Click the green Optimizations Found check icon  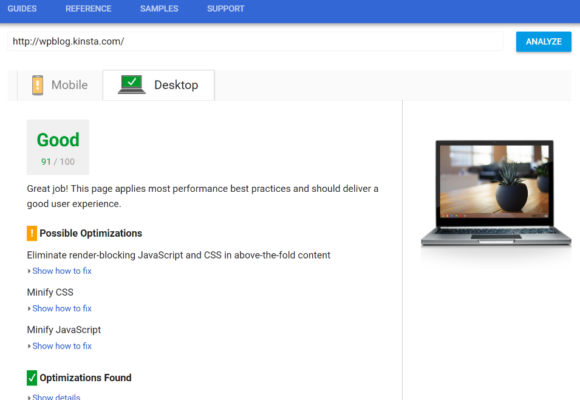(32, 378)
